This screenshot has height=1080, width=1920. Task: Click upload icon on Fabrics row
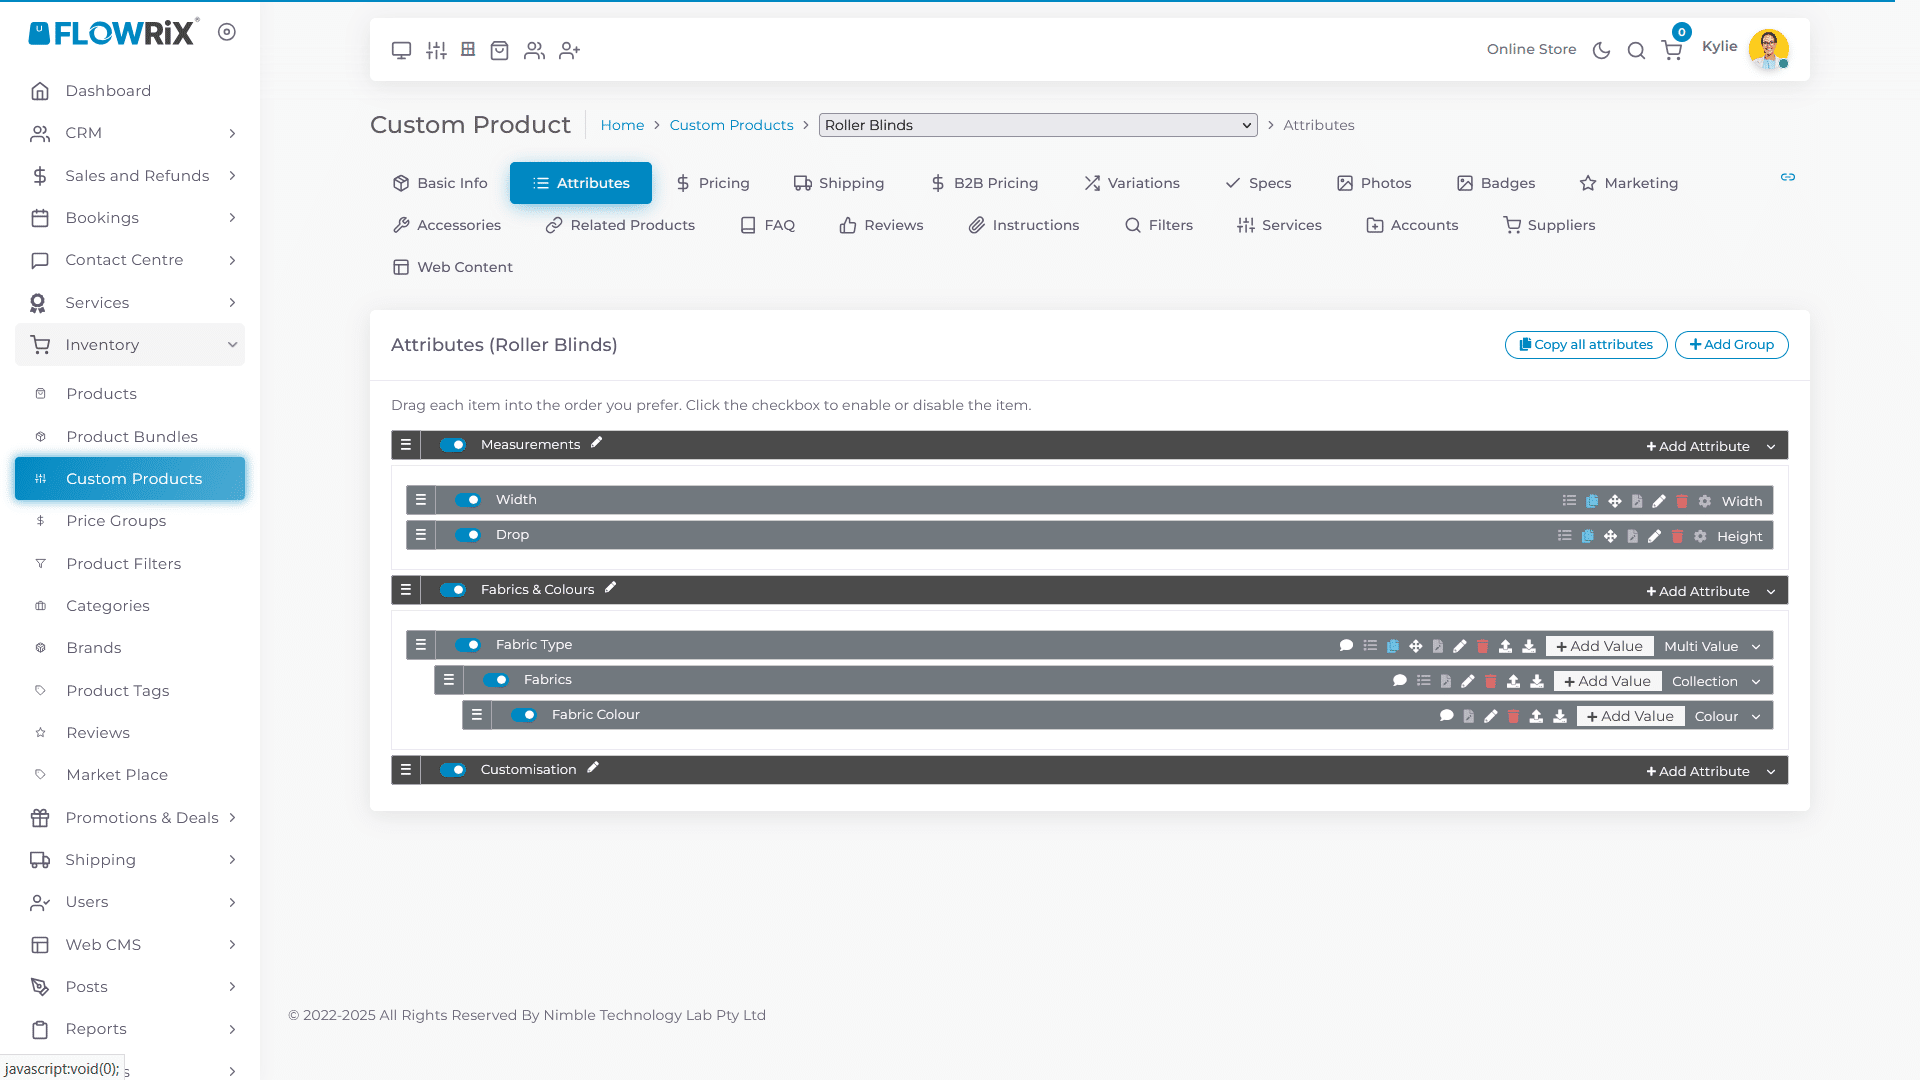click(1513, 681)
